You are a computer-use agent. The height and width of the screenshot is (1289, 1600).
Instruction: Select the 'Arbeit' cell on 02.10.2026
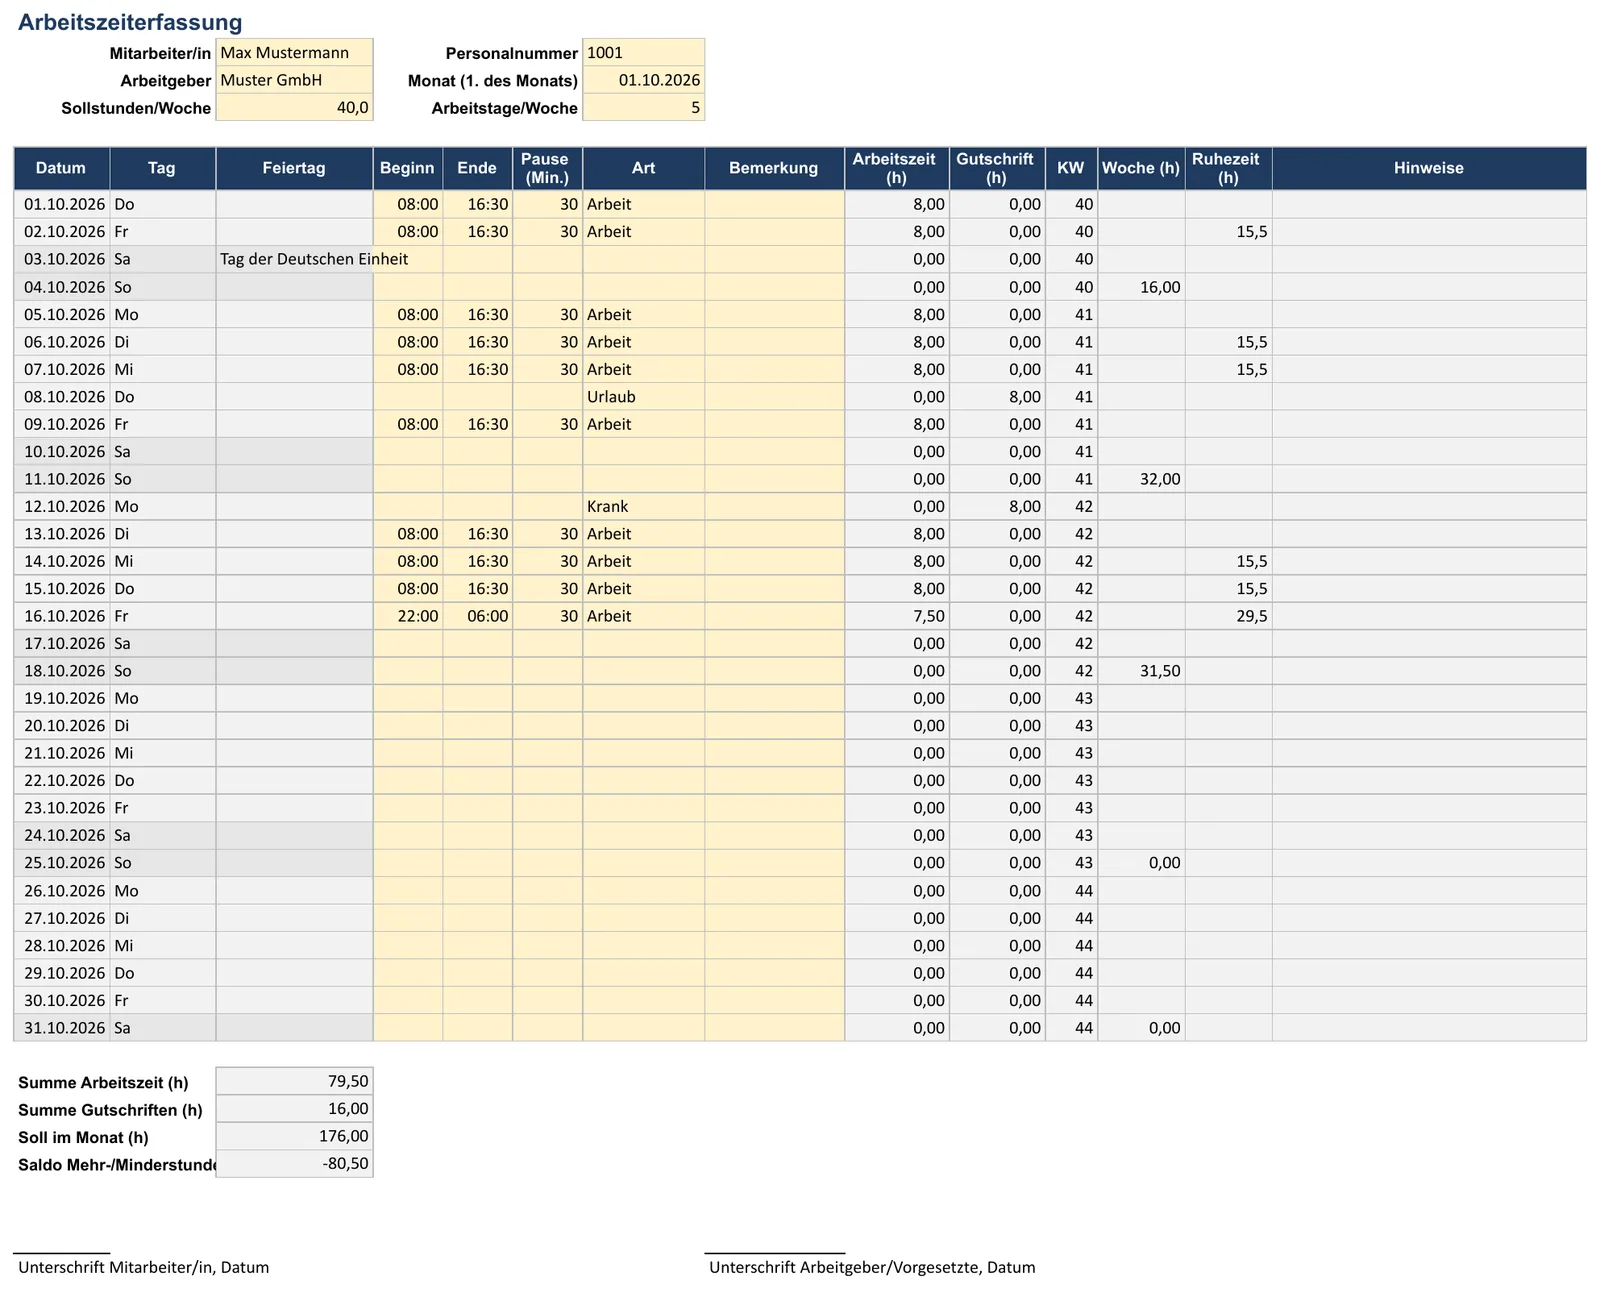[x=643, y=231]
